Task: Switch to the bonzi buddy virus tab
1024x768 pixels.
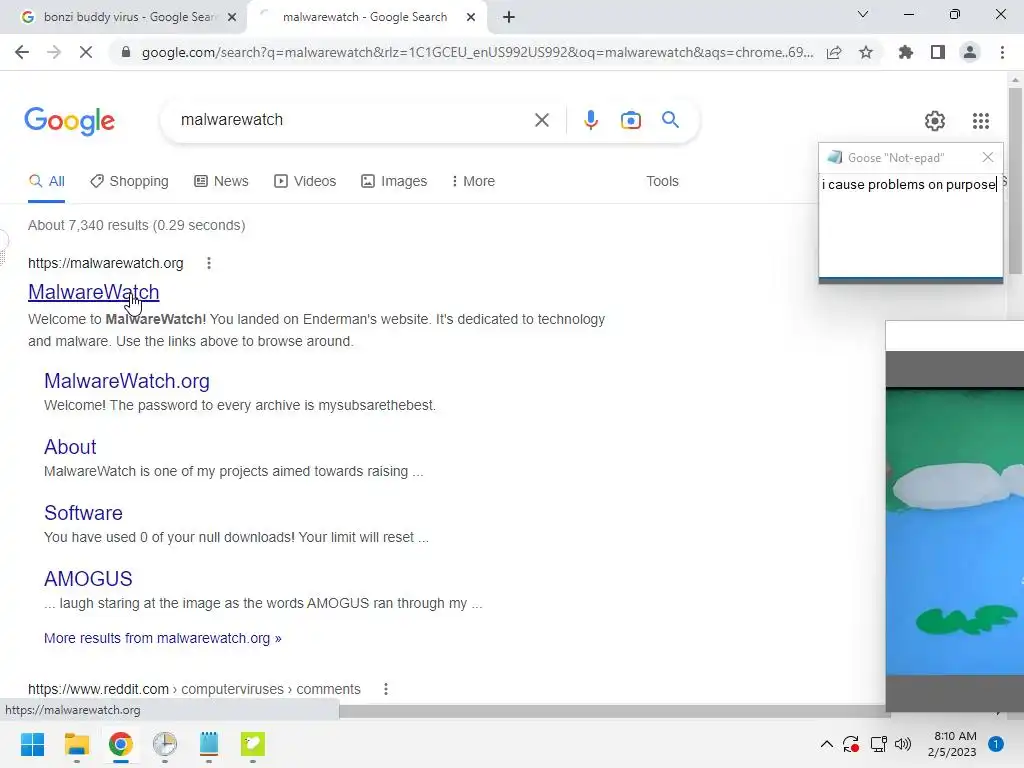Action: [124, 17]
